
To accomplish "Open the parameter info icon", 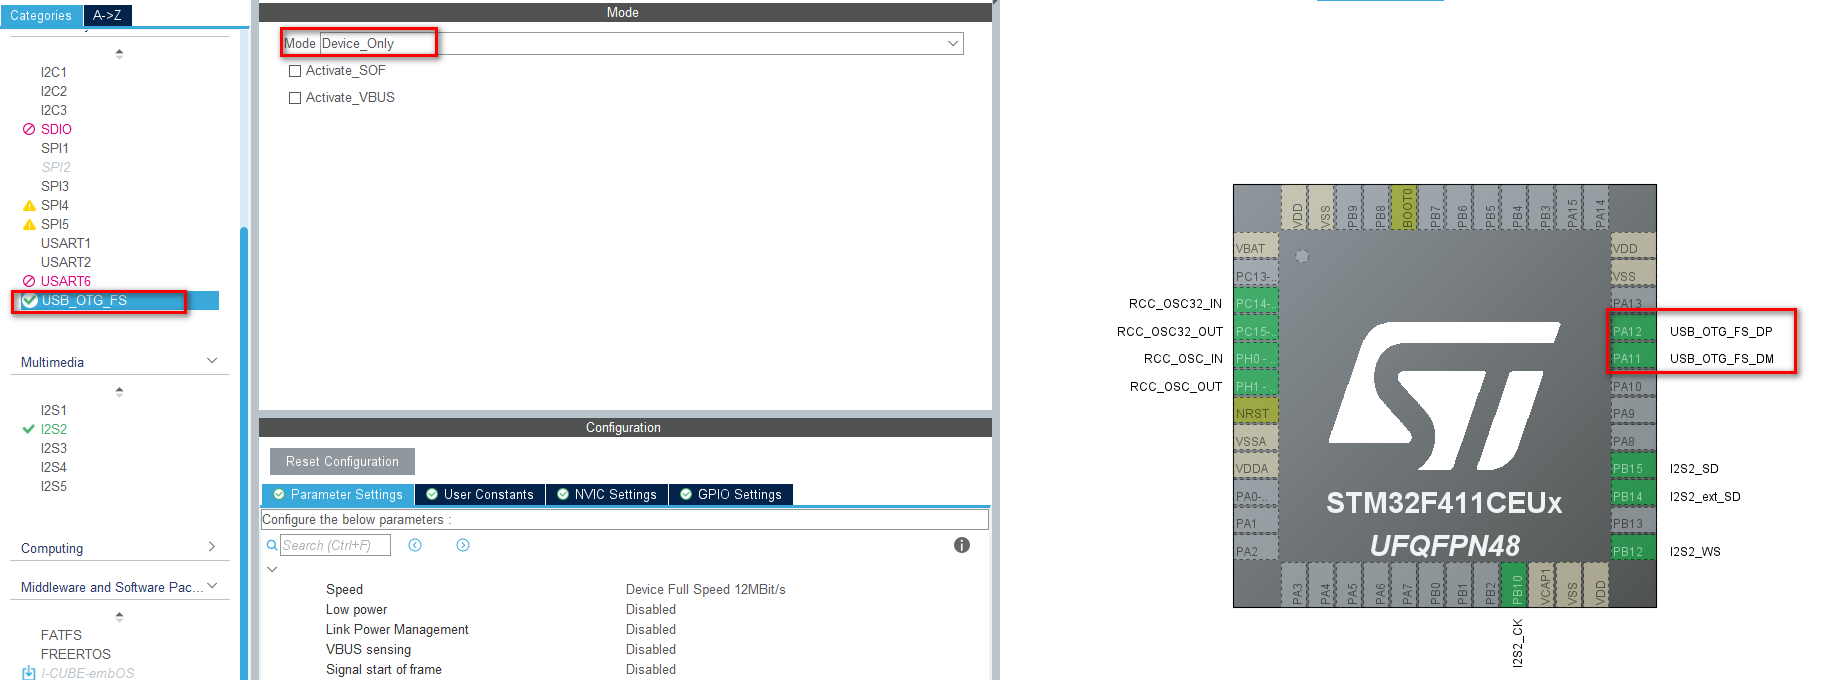I will pyautogui.click(x=962, y=545).
